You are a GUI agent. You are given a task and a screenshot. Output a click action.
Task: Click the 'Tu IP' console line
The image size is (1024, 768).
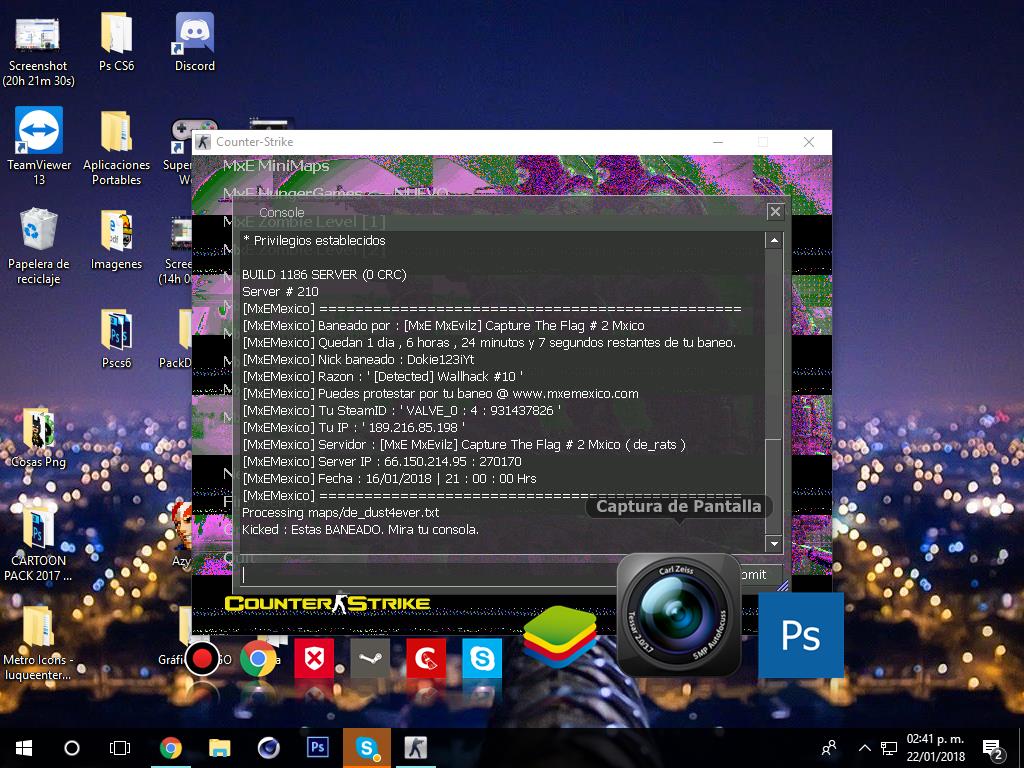(353, 428)
